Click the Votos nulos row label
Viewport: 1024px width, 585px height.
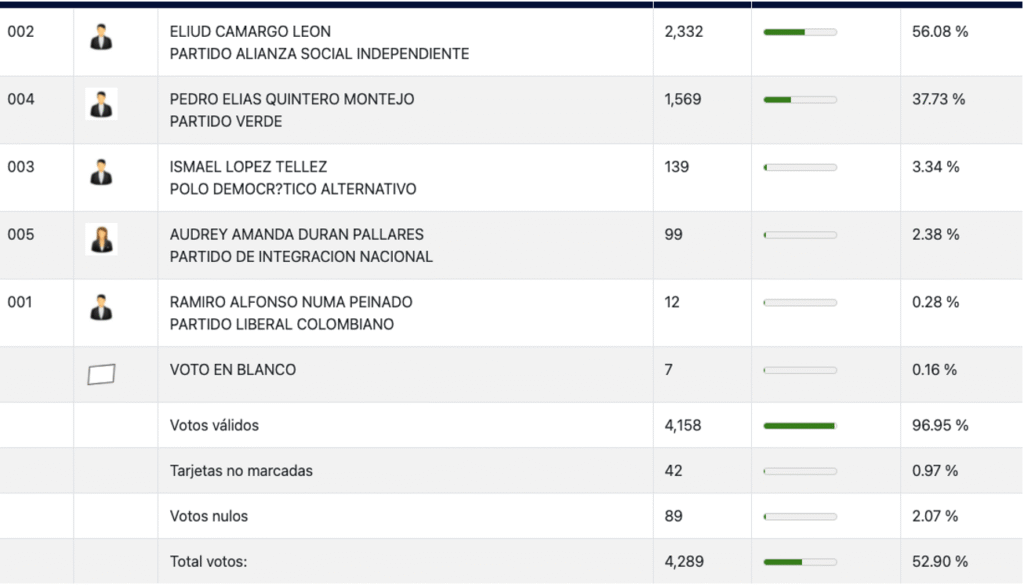click(209, 517)
